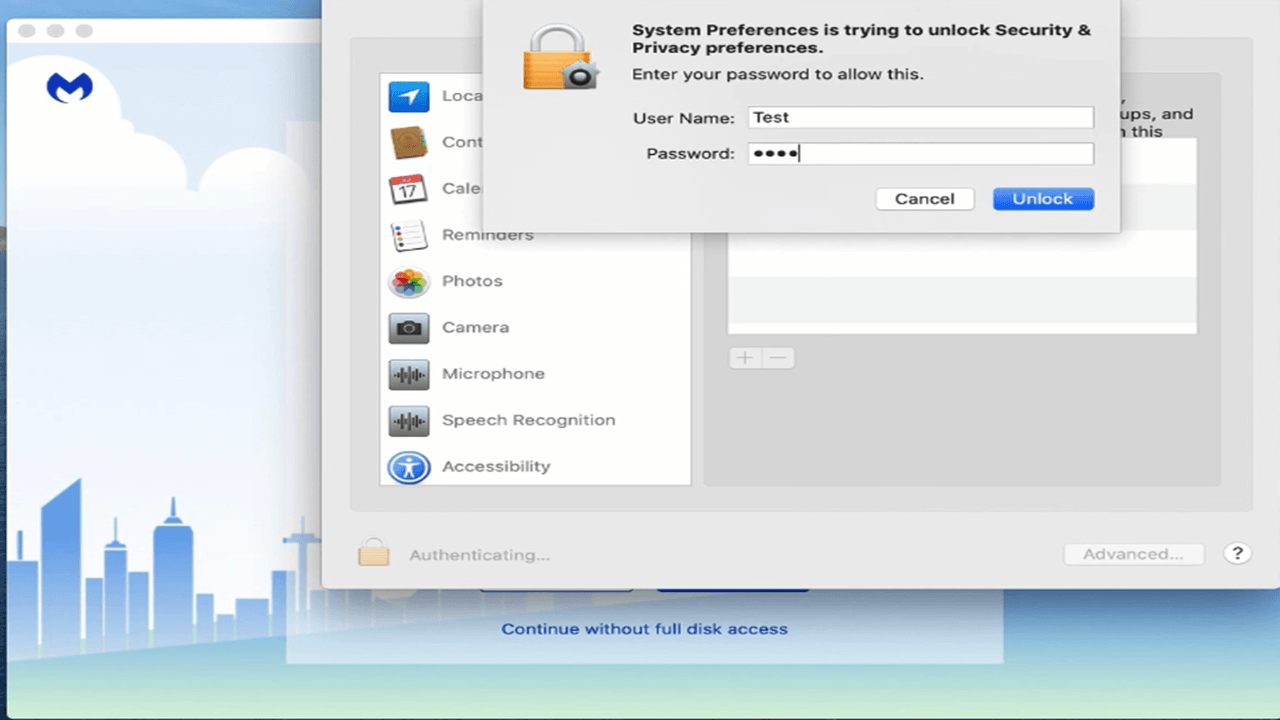The width and height of the screenshot is (1280, 720).
Task: Click the Location Services arrow icon
Action: coord(409,97)
